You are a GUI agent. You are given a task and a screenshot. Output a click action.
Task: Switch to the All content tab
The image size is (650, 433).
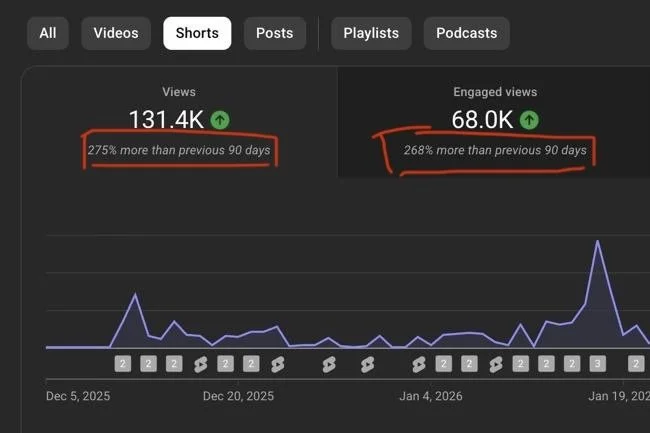48,33
